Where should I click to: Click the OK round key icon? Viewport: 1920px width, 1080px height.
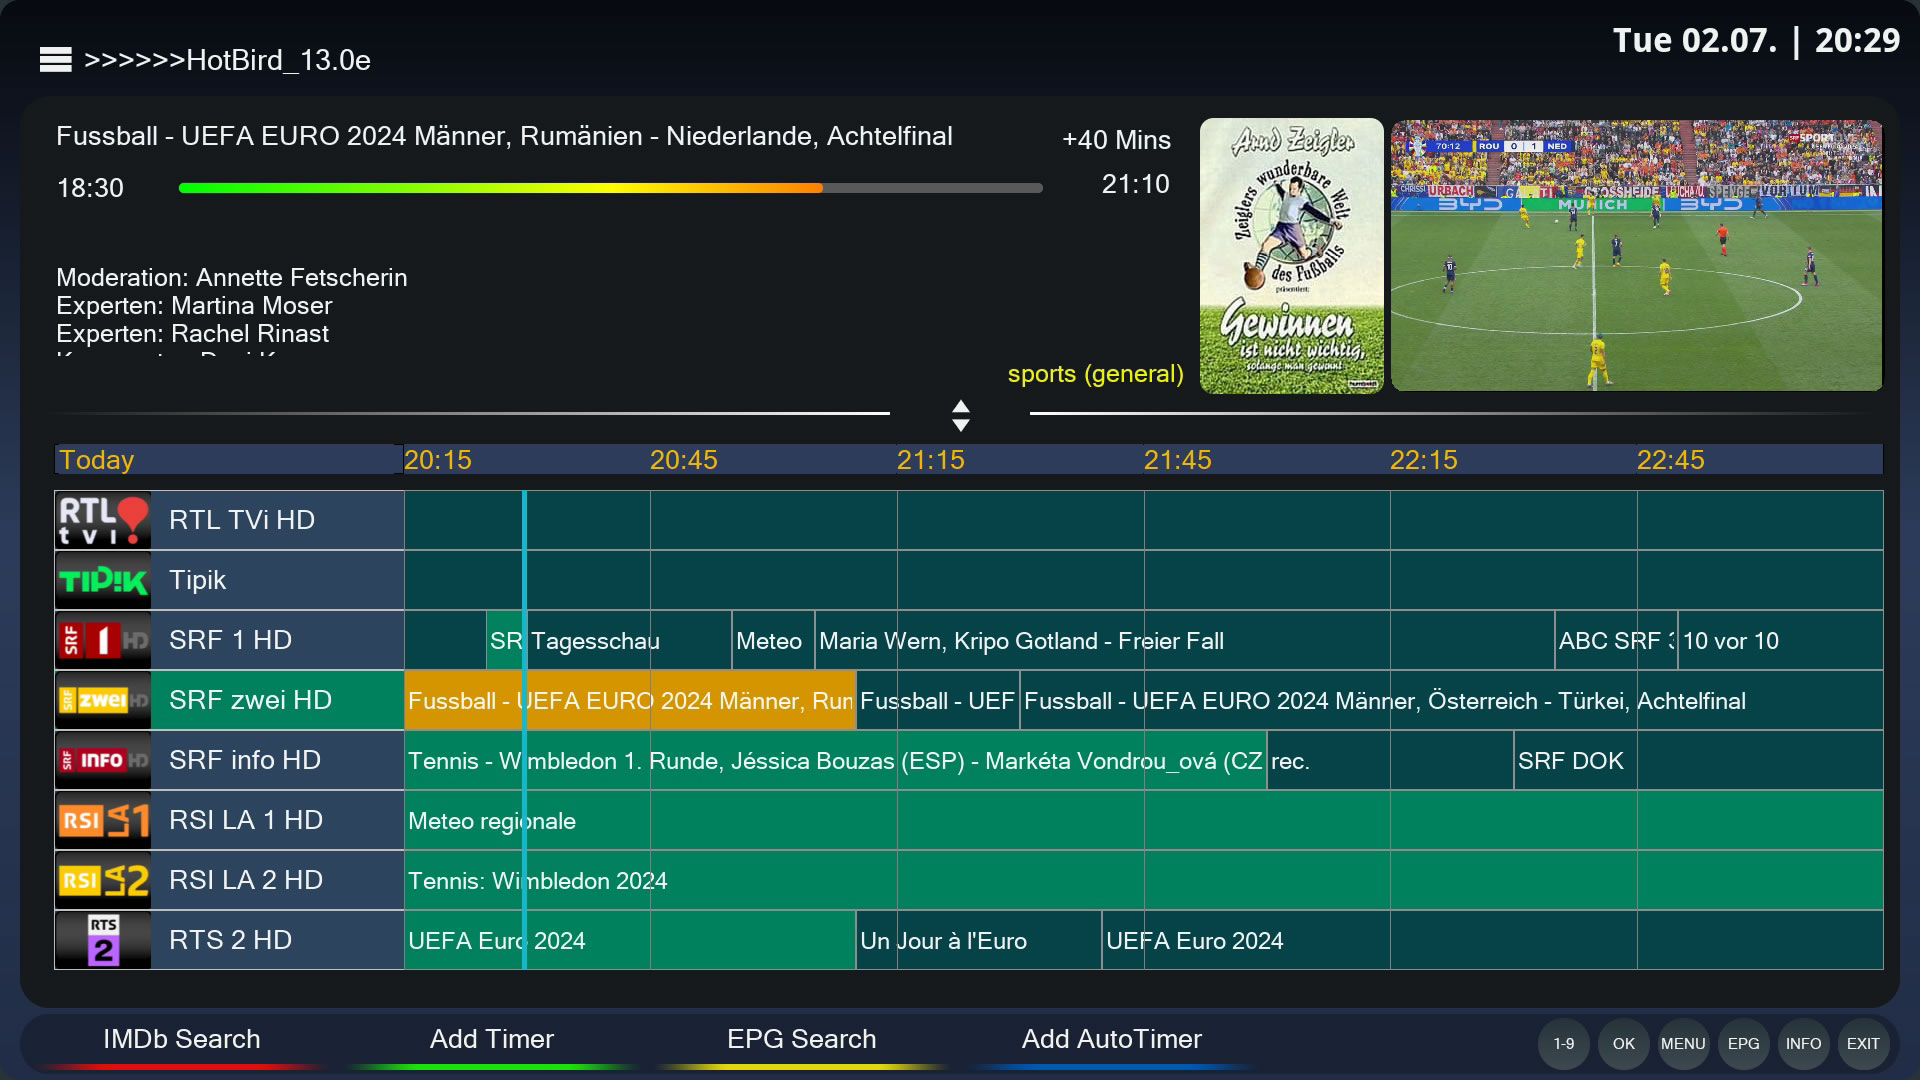1624,1043
